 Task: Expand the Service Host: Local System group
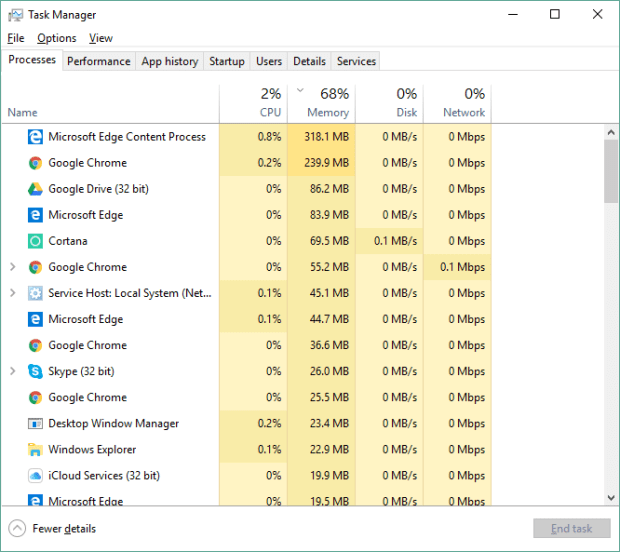[x=13, y=293]
